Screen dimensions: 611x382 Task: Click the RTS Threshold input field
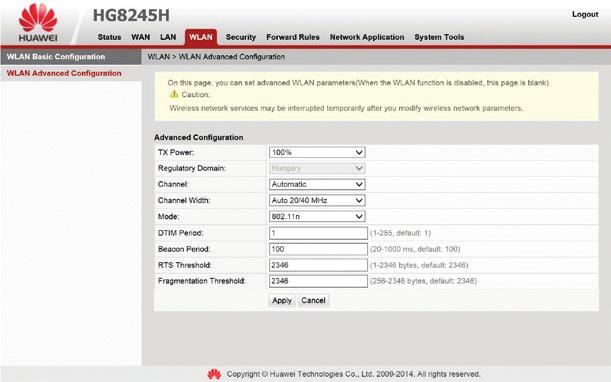318,265
